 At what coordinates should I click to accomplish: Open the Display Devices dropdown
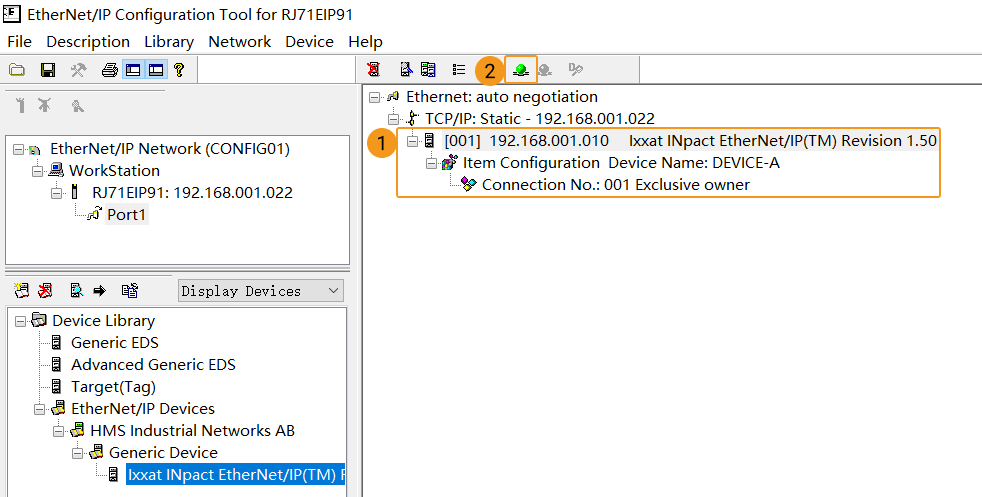pyautogui.click(x=260, y=291)
